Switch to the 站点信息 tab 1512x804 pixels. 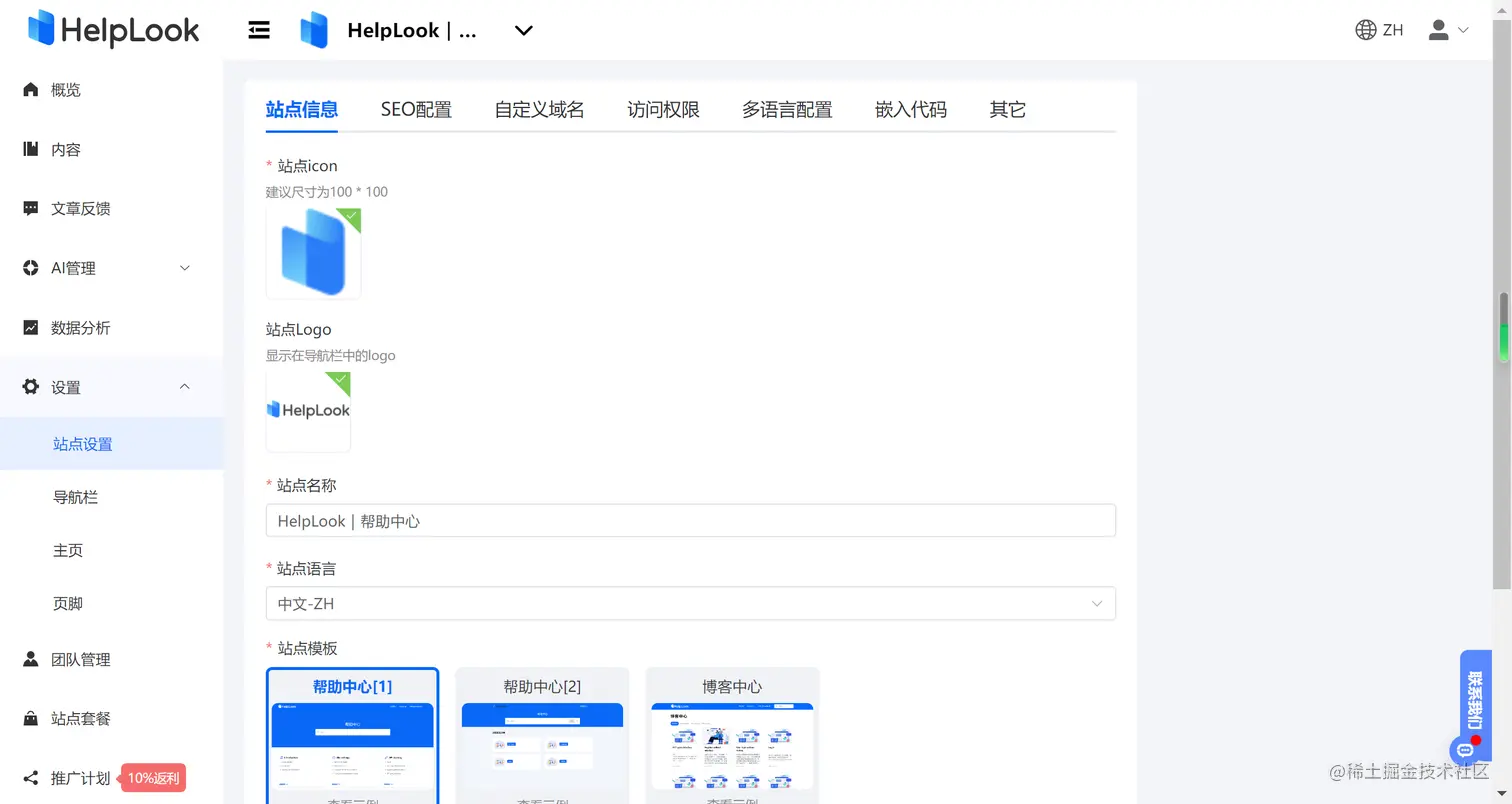pos(302,110)
